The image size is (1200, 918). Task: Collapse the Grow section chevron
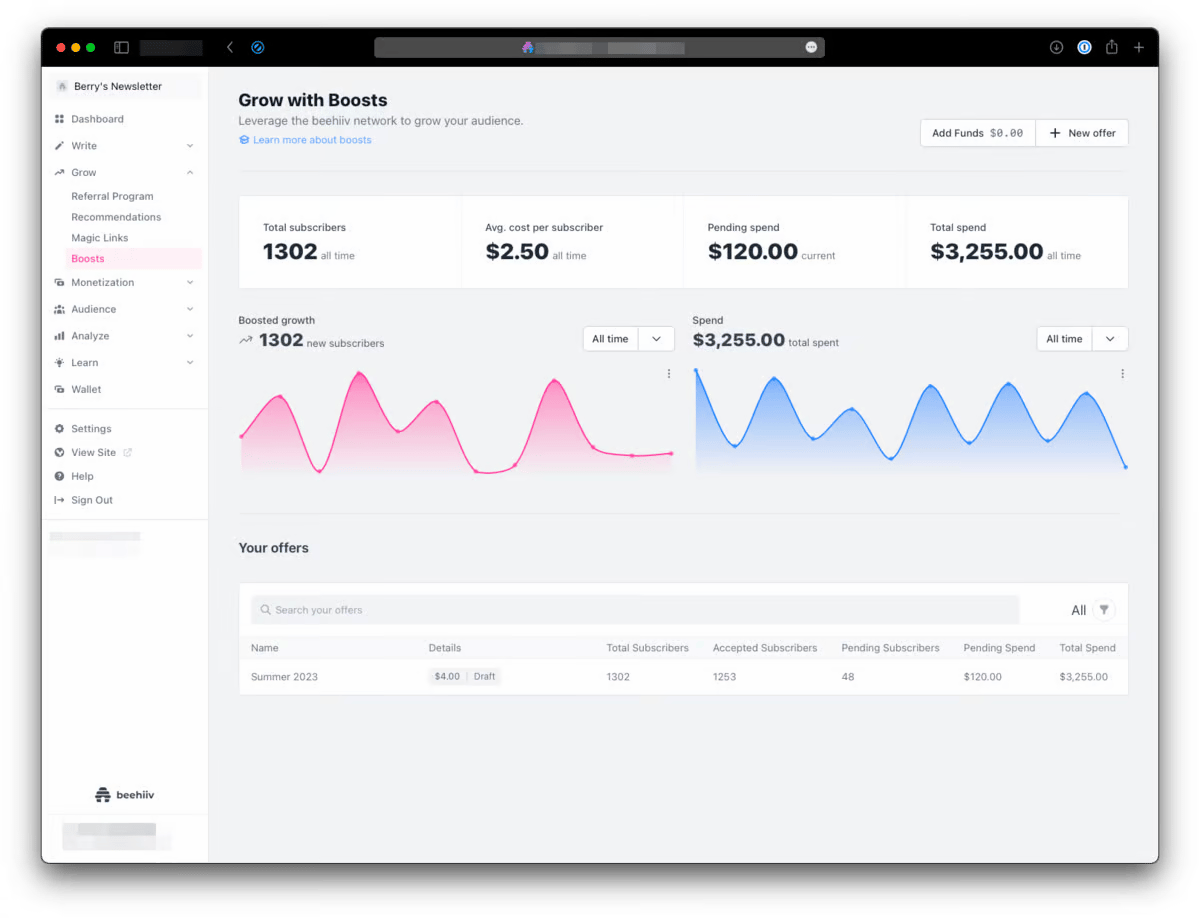190,173
